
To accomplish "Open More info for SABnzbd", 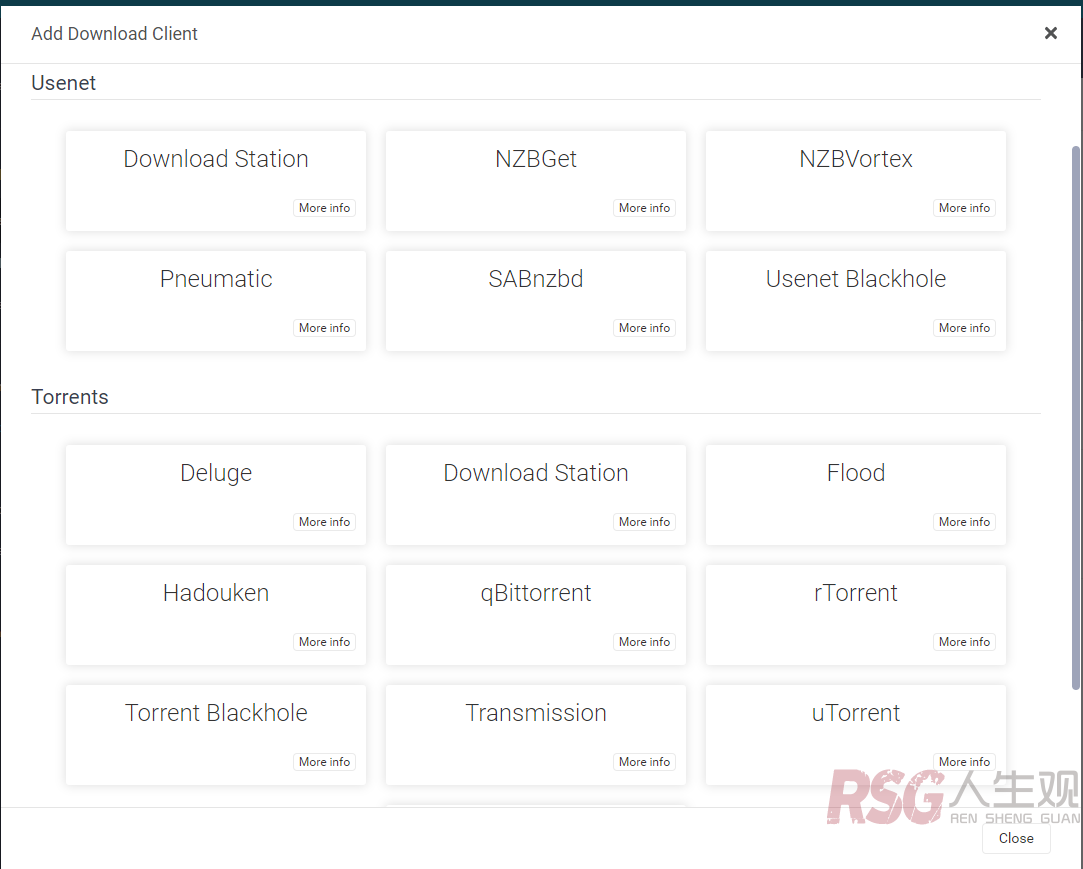I will coord(644,328).
